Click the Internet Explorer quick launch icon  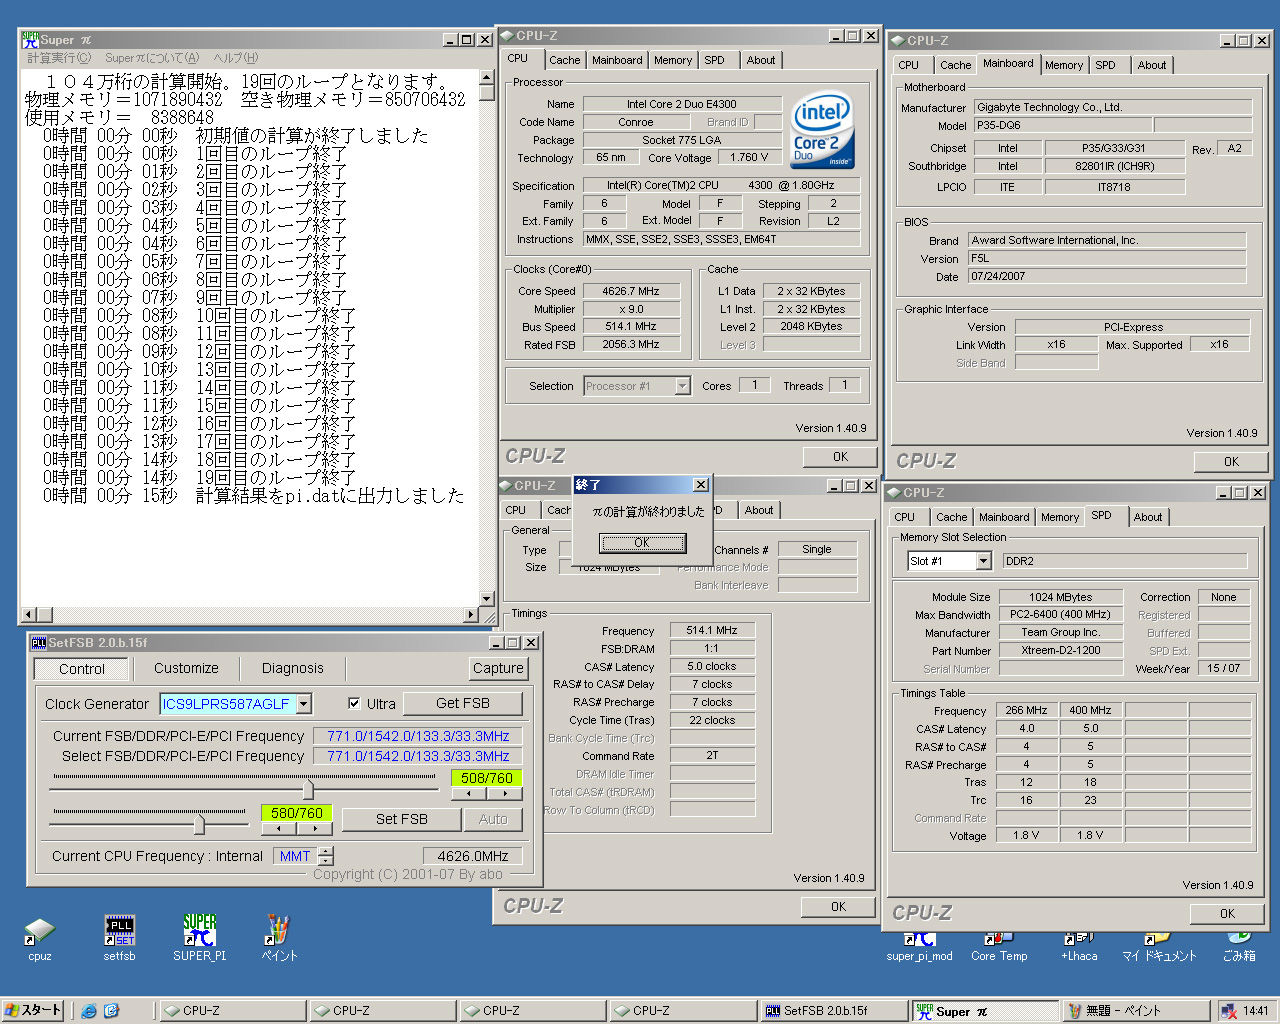coord(89,1011)
